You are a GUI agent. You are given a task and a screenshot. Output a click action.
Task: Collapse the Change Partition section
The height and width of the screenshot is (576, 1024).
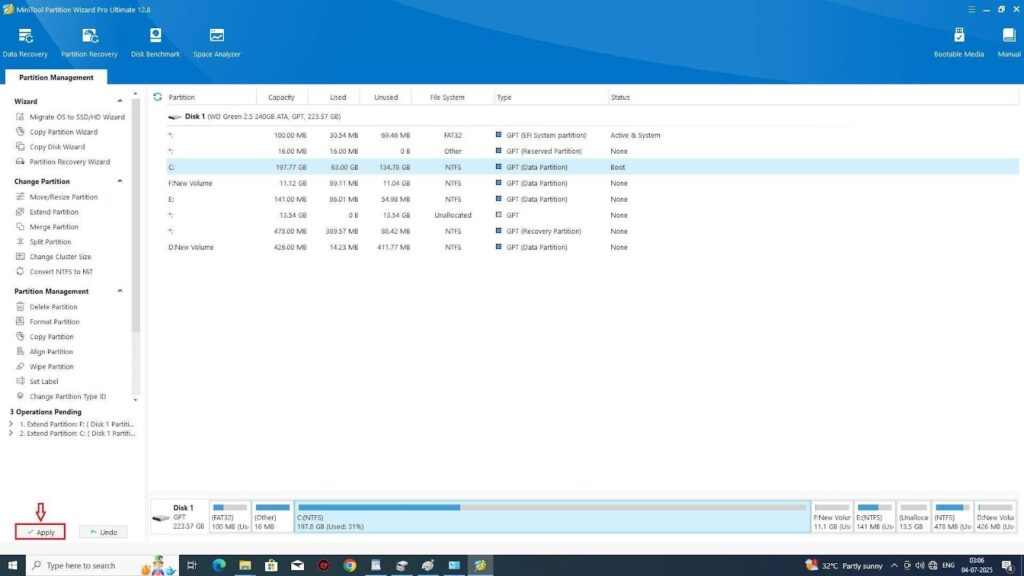[x=121, y=181]
